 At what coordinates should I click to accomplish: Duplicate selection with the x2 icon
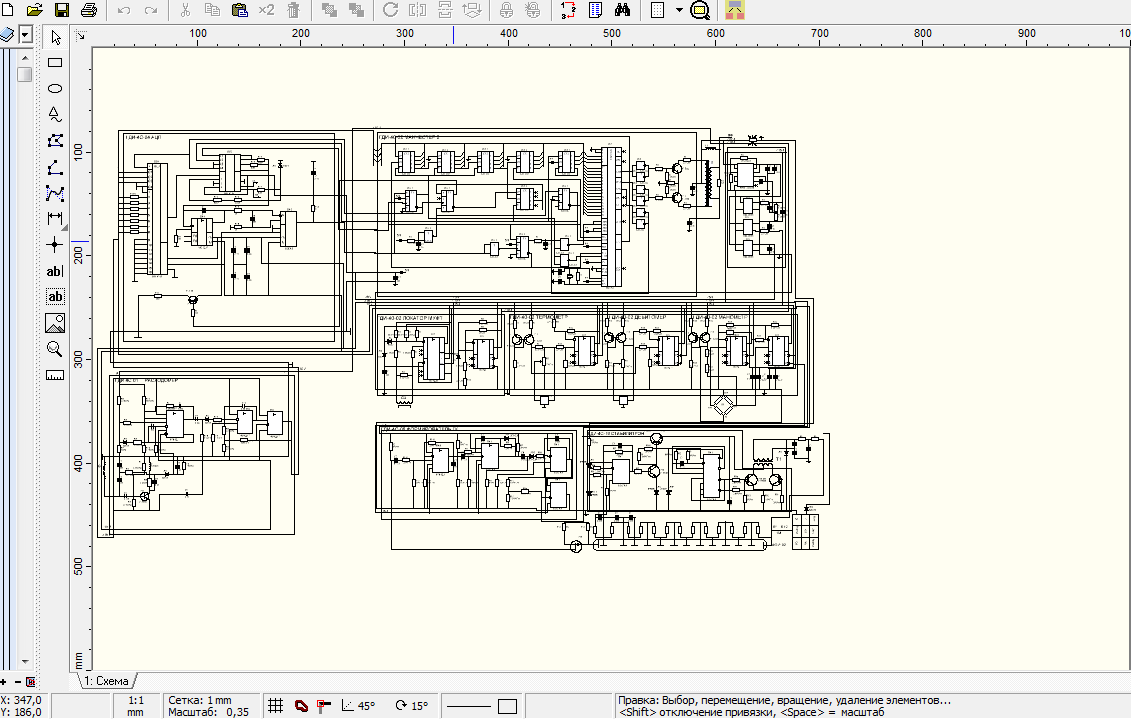266,9
